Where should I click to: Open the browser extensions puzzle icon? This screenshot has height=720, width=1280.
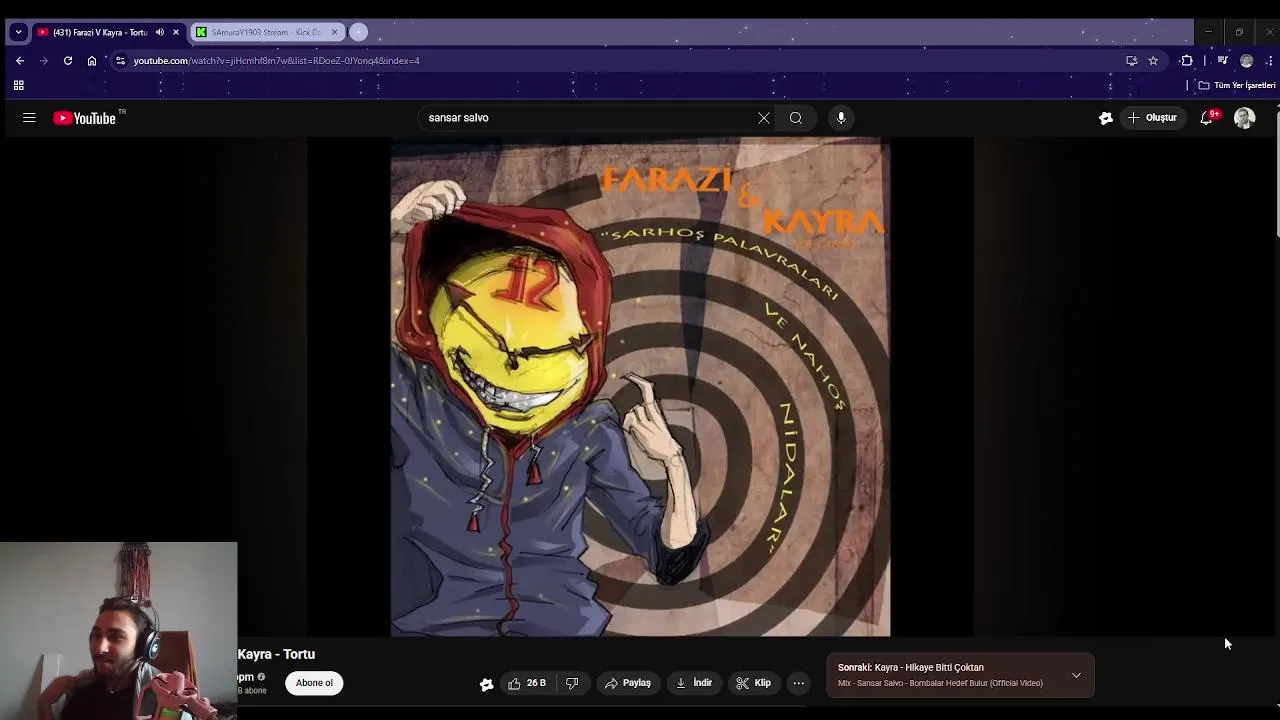click(1187, 60)
